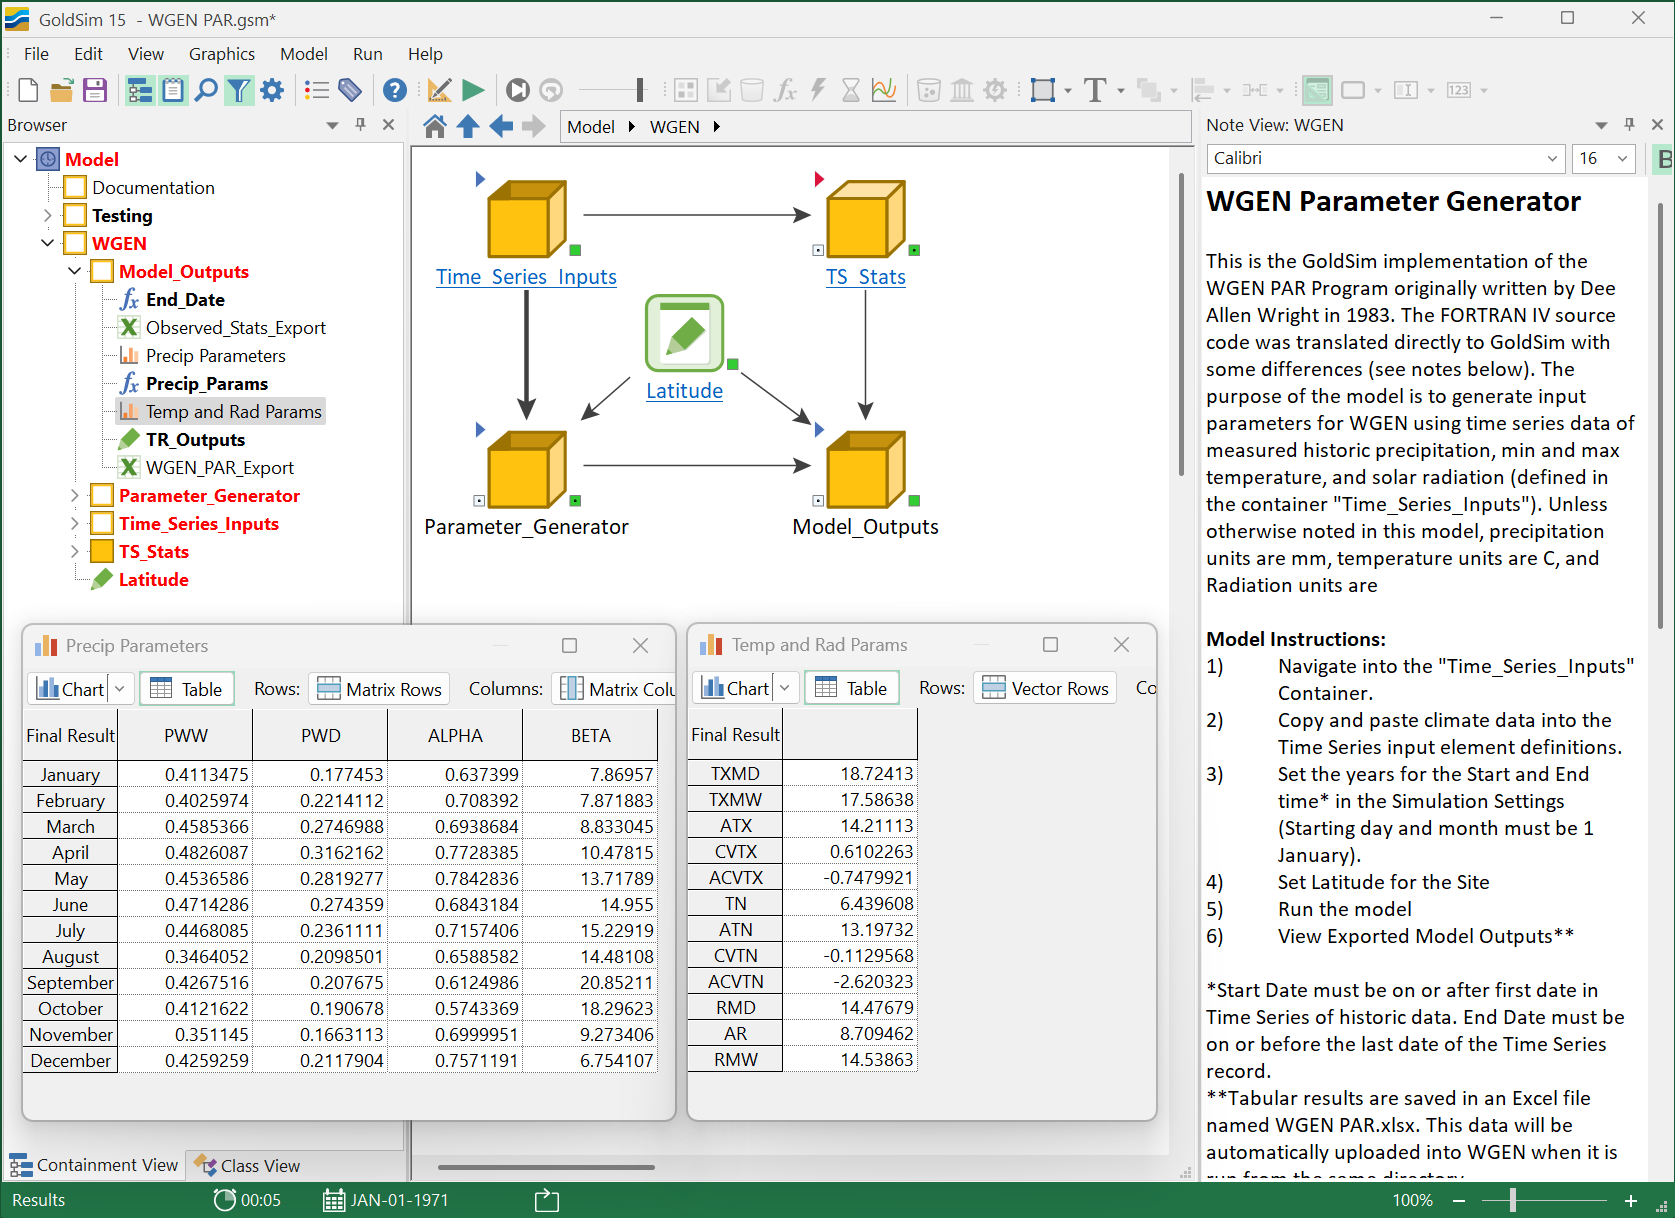This screenshot has width=1675, height=1218.
Task: Click the Time_Series_Inputs link label
Action: point(526,277)
